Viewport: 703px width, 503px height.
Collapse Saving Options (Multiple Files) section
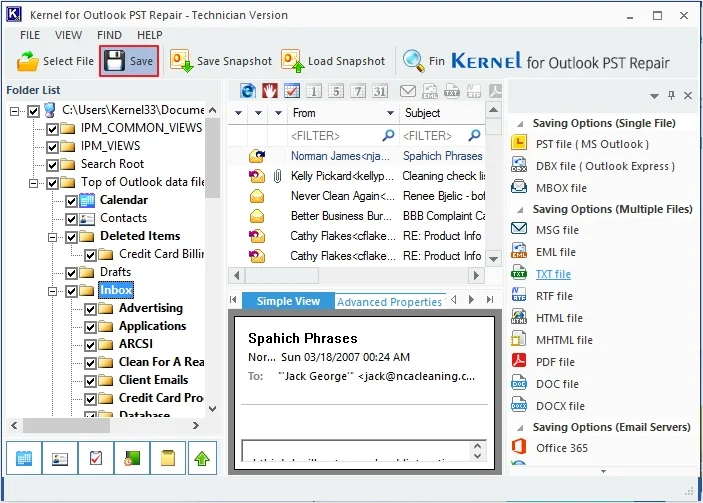point(520,210)
